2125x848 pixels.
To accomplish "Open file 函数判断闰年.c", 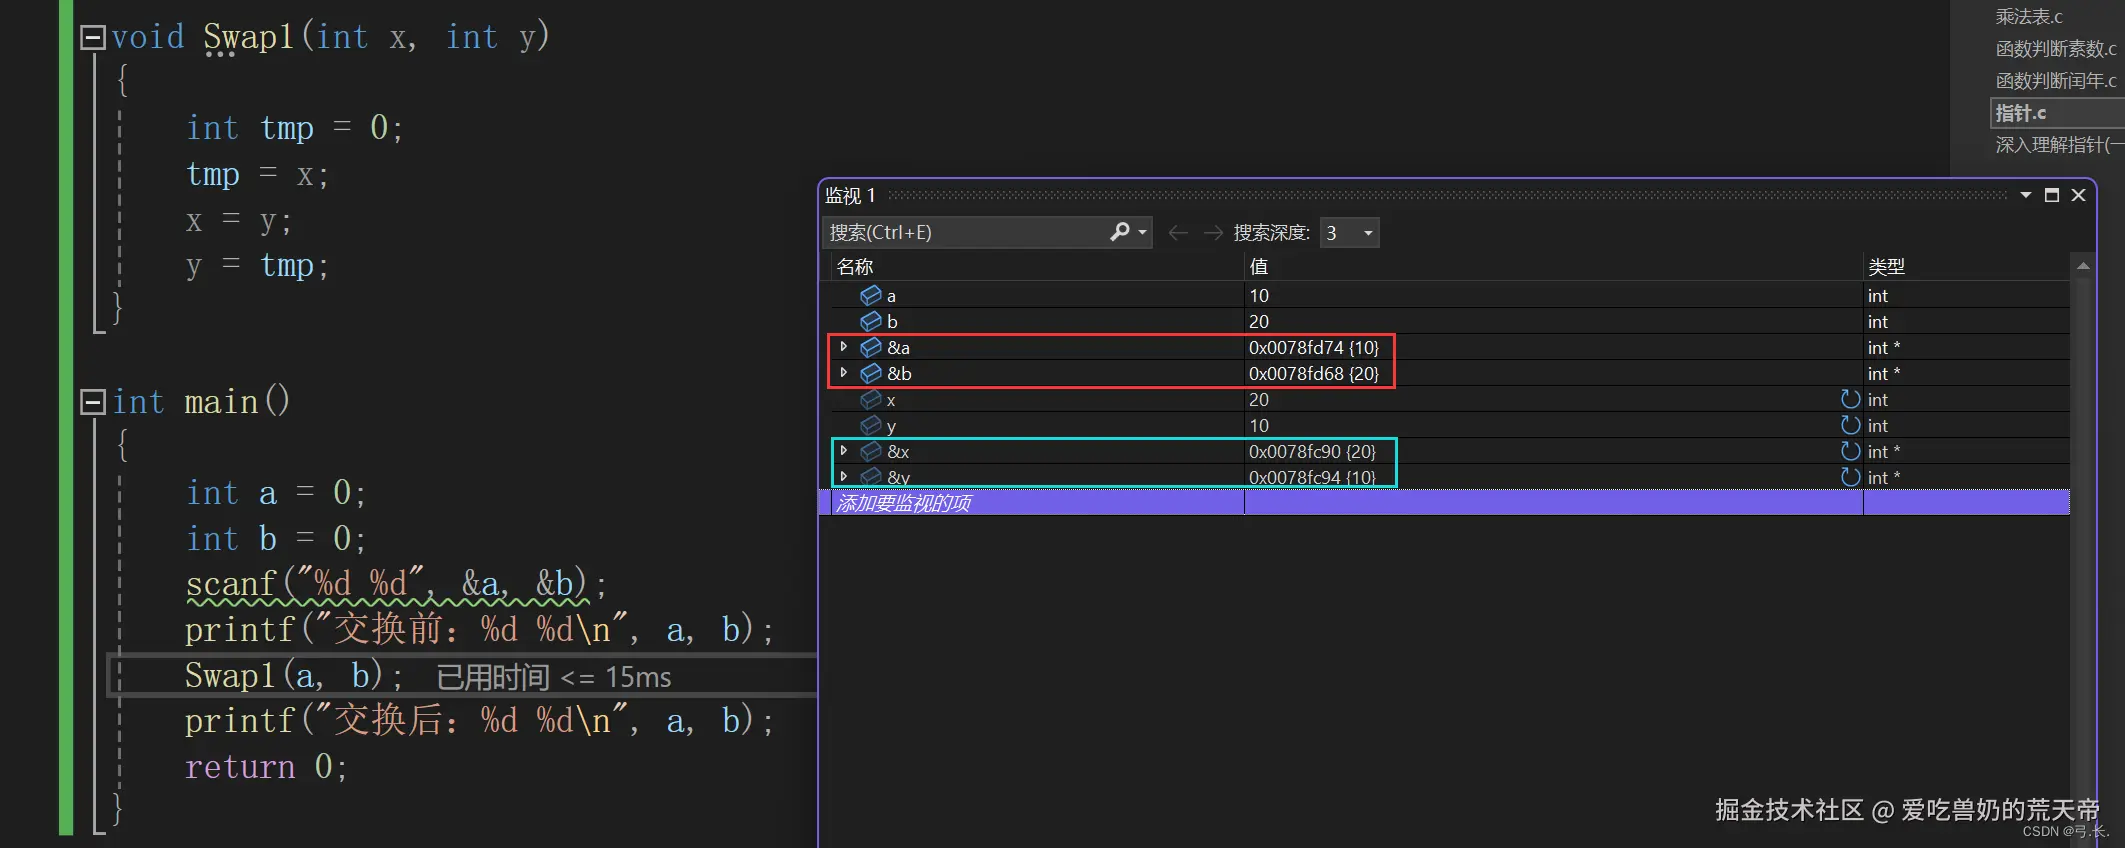I will pos(2056,81).
